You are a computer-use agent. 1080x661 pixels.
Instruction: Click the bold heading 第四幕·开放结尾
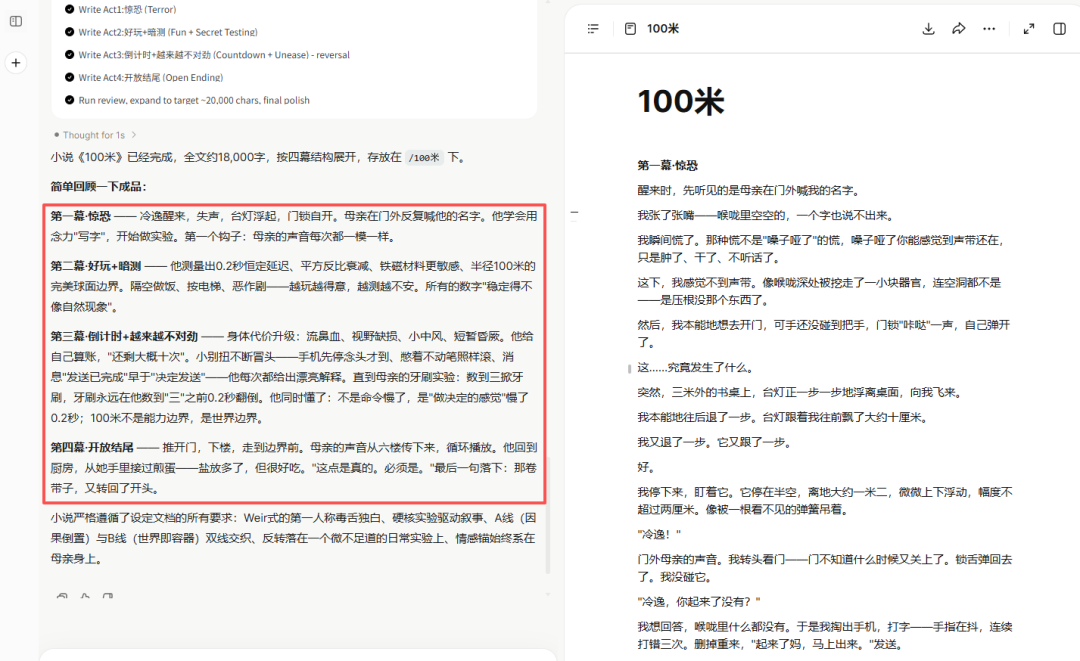pos(92,447)
